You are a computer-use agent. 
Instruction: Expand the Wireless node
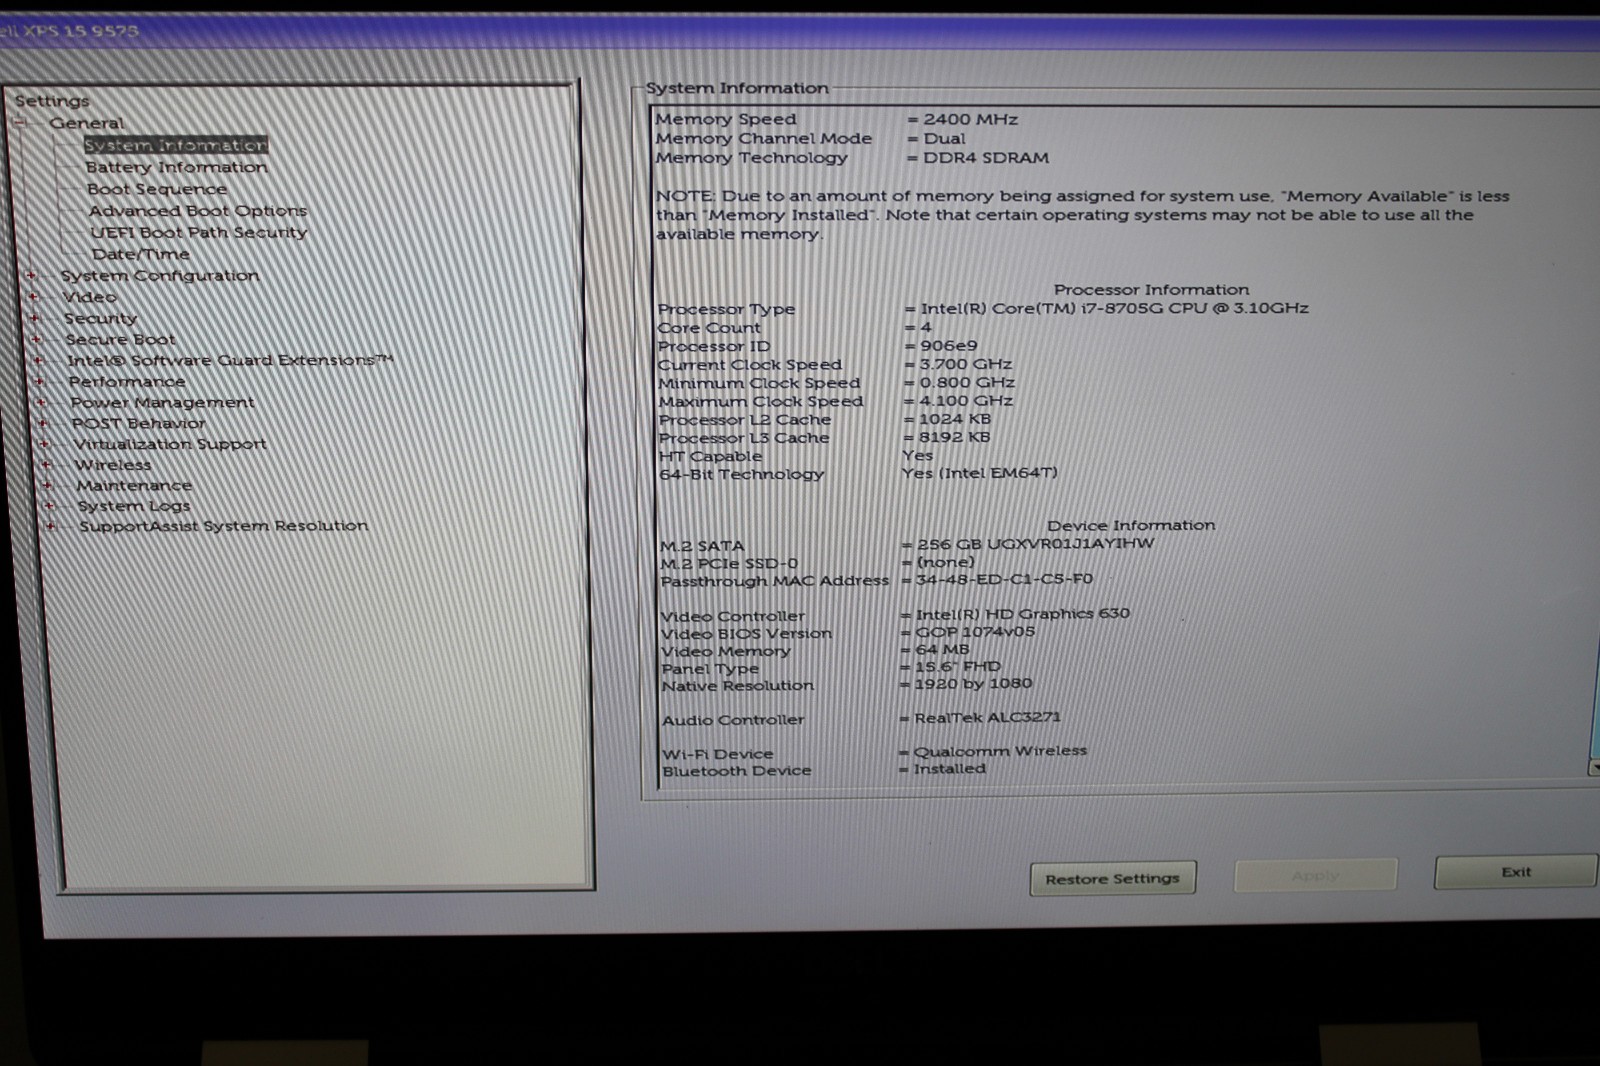(45, 464)
